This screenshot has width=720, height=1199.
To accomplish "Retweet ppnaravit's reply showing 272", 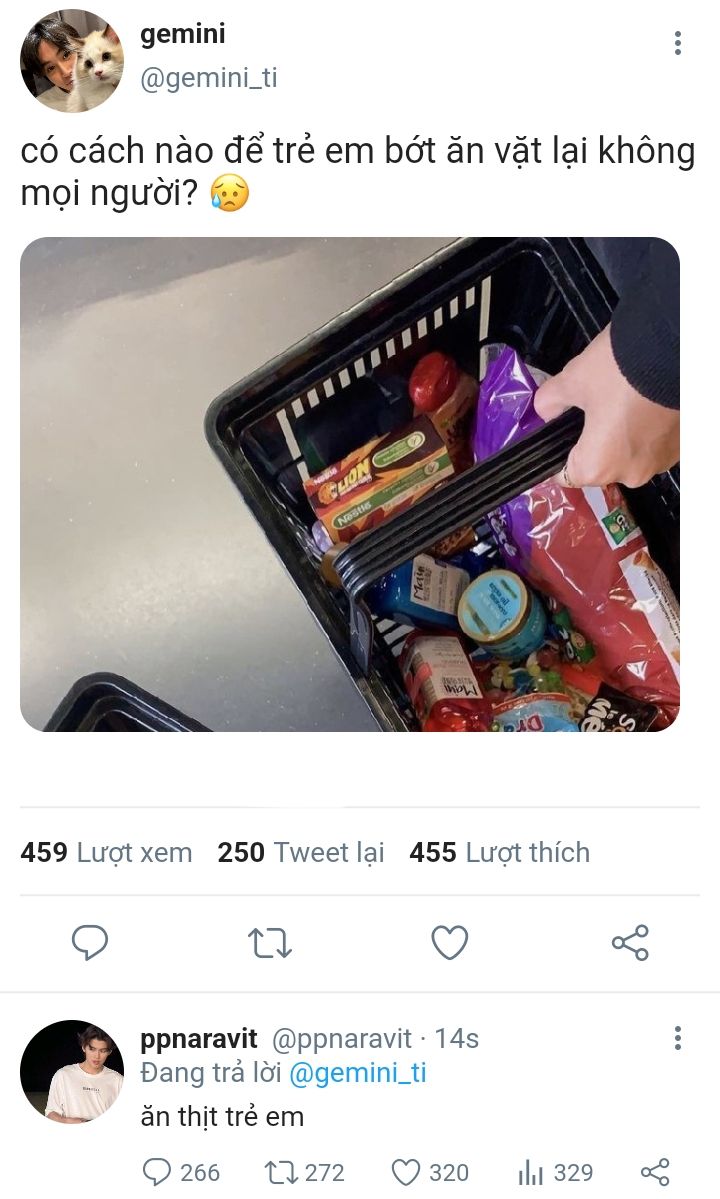I will click(304, 1172).
